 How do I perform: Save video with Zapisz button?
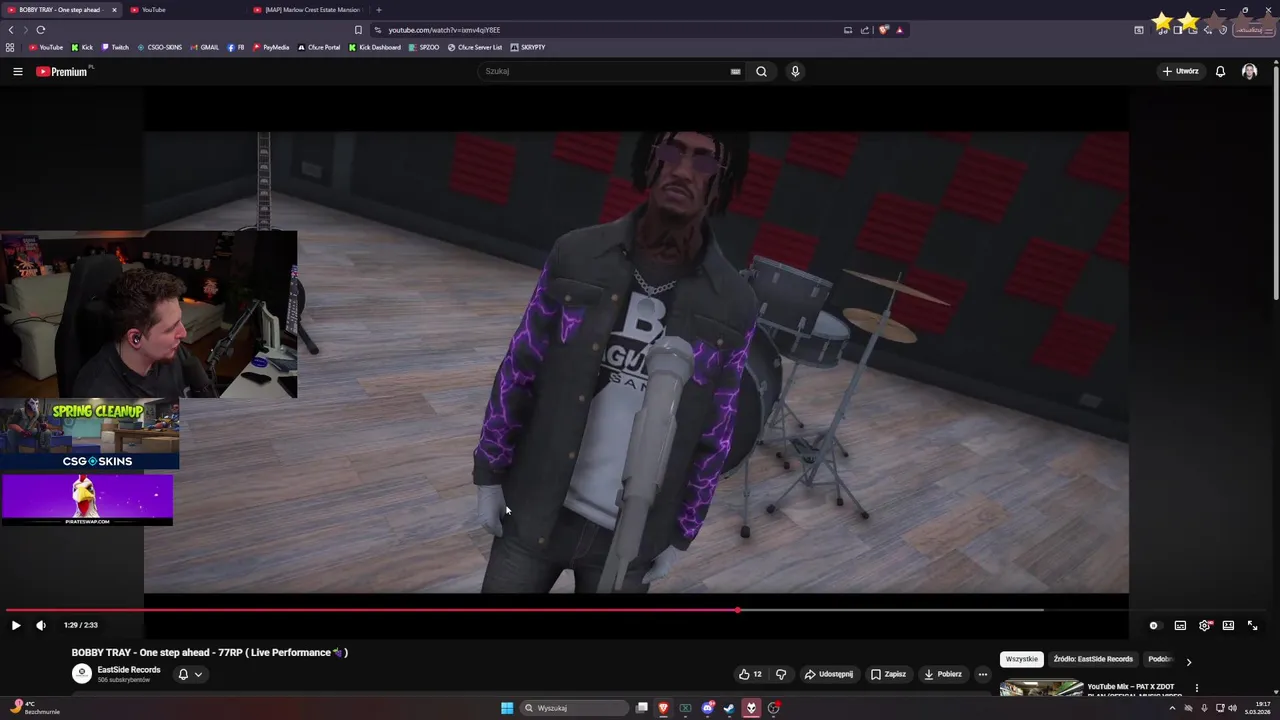888,674
